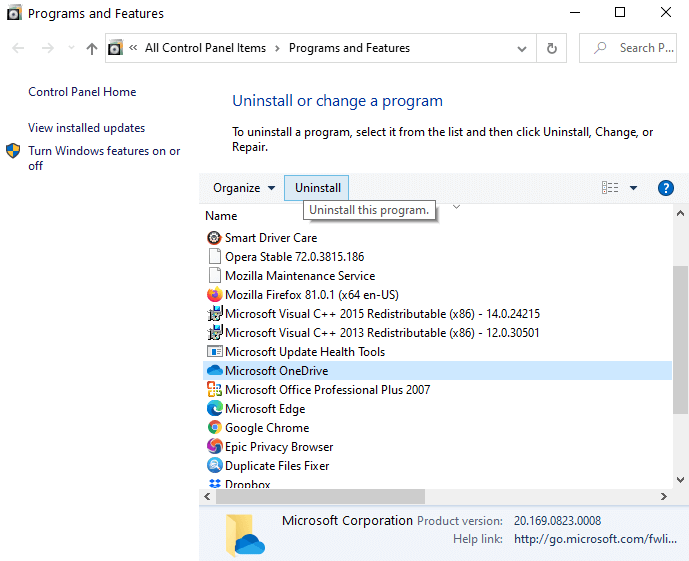Viewport: 689px width, 561px height.
Task: Go up one folder level
Action: [91, 48]
